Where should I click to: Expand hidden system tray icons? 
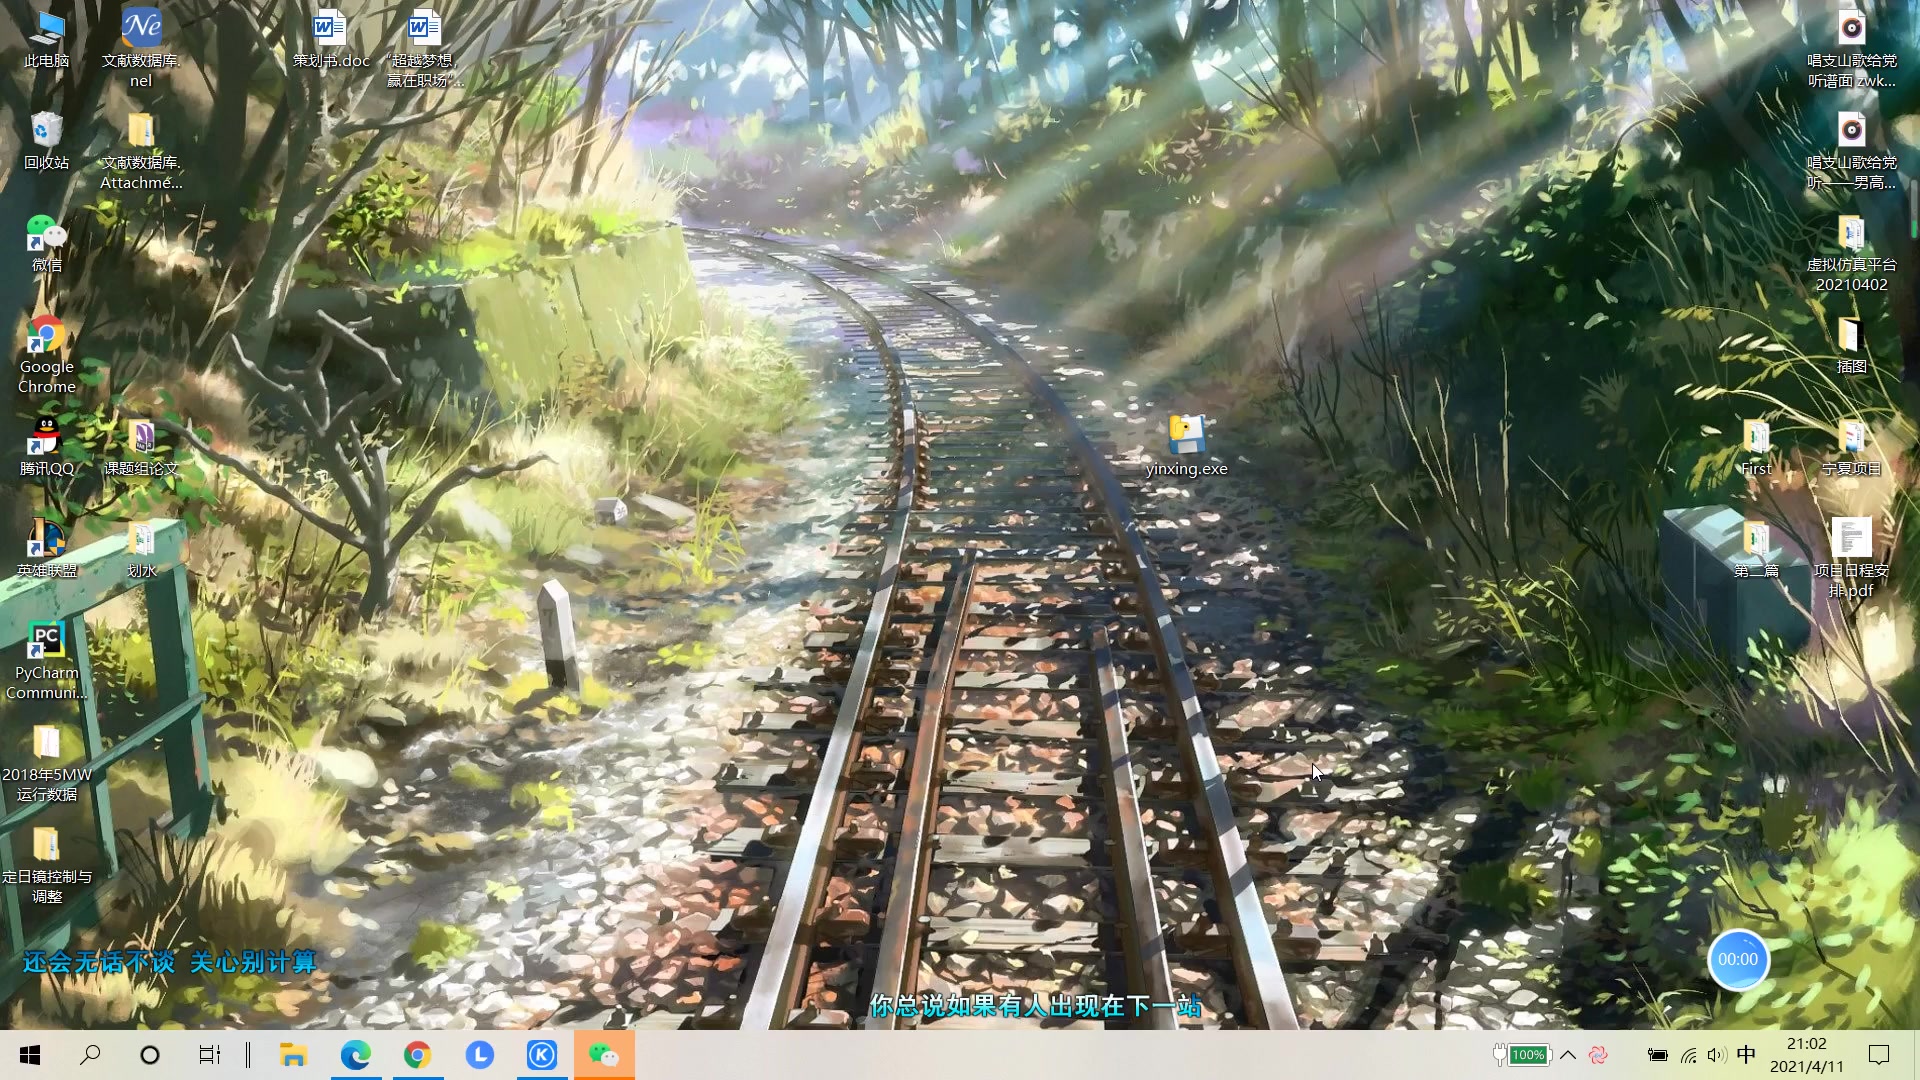pyautogui.click(x=1567, y=1055)
